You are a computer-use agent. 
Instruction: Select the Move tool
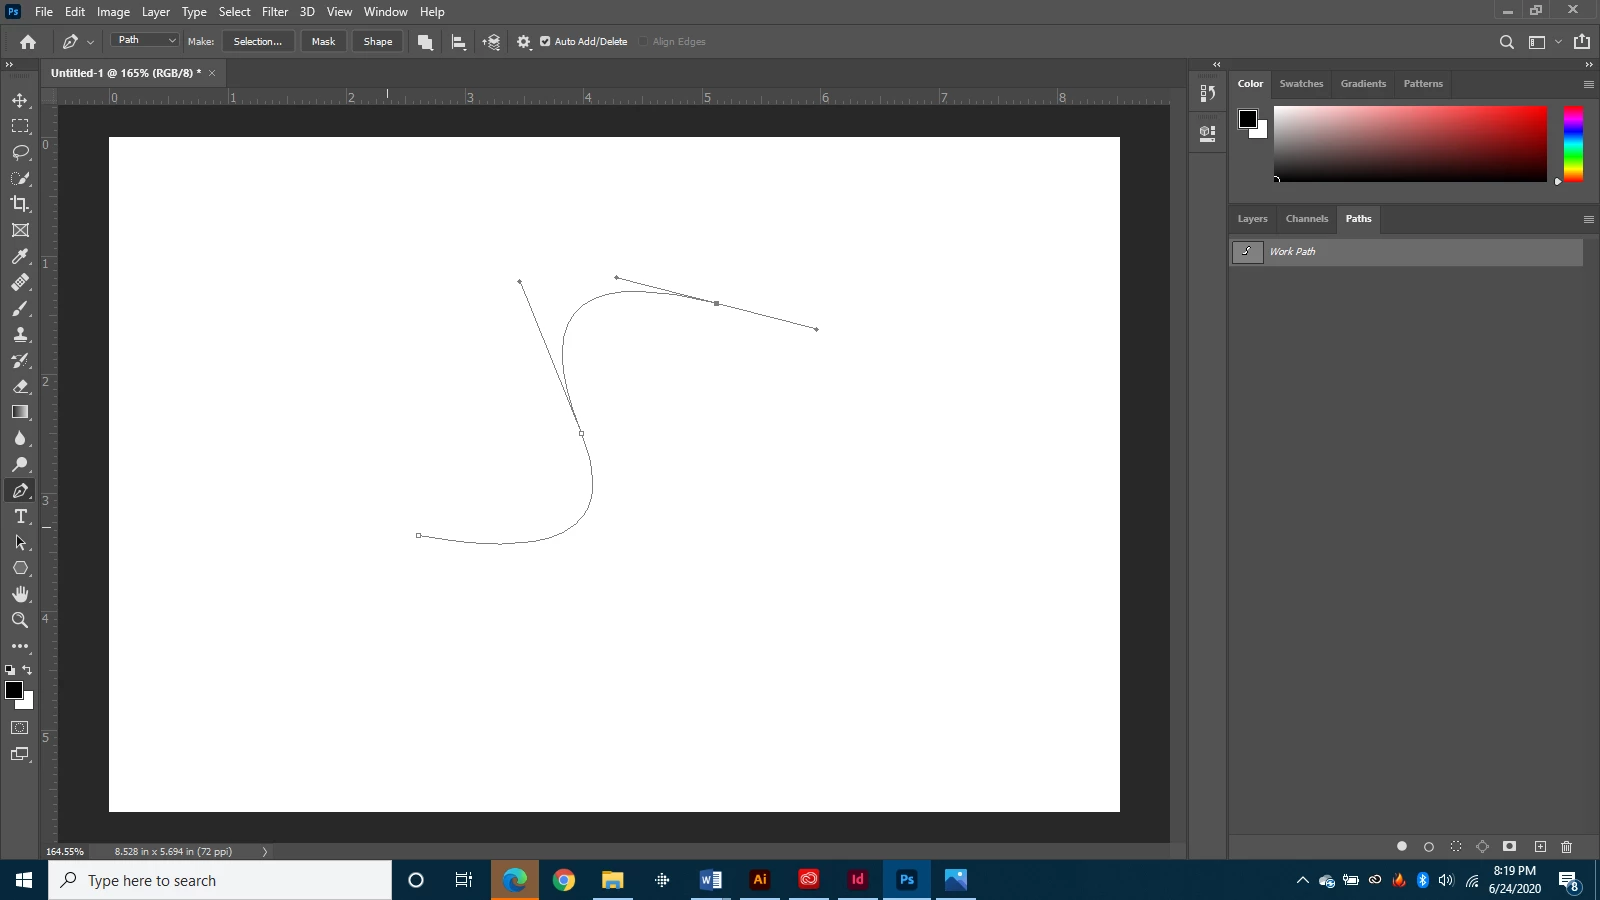pyautogui.click(x=20, y=100)
